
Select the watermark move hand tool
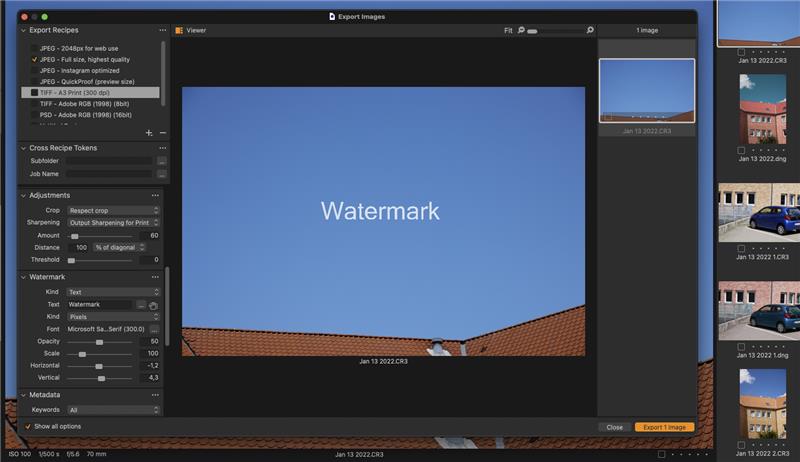click(x=153, y=305)
